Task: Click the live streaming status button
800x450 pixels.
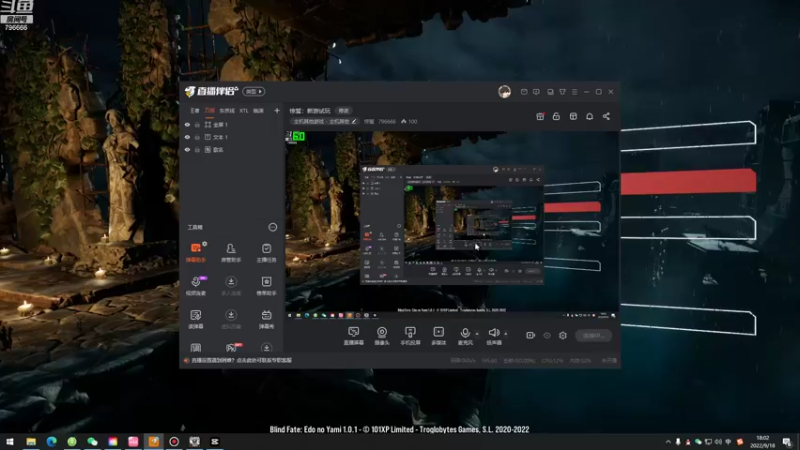Action: tap(593, 335)
